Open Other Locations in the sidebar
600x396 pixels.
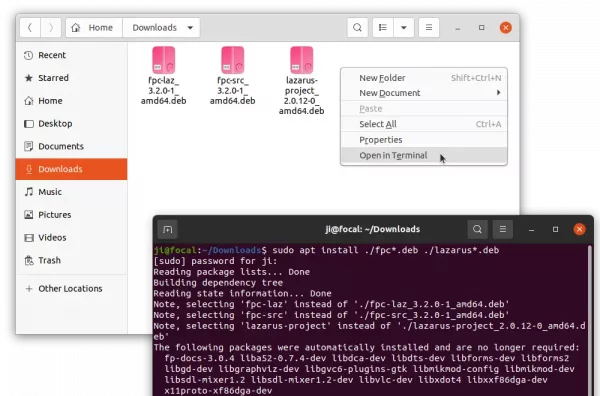click(x=72, y=288)
